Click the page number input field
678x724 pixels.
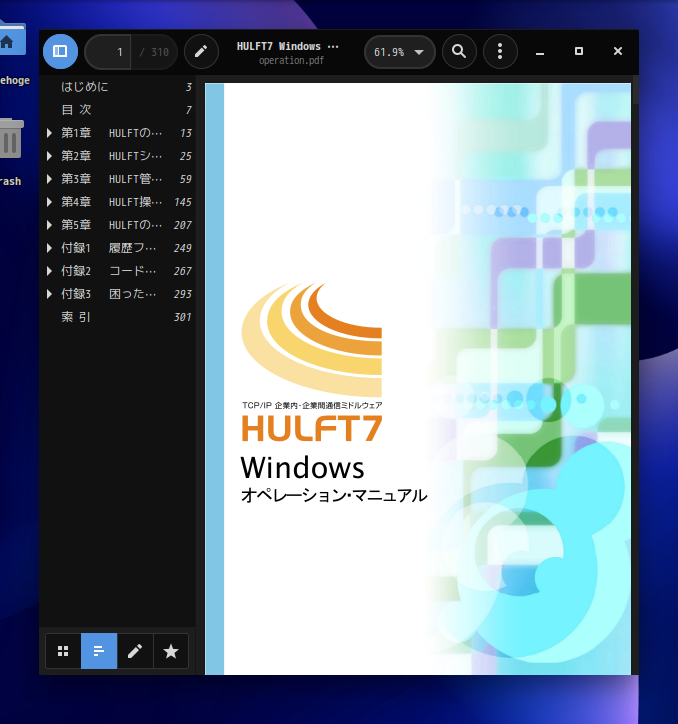pyautogui.click(x=108, y=52)
